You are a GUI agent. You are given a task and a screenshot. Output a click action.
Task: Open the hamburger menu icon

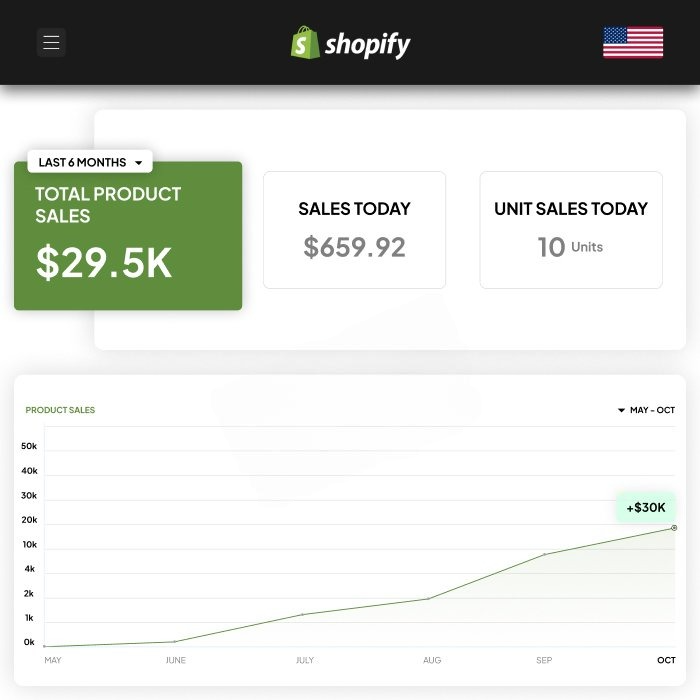(x=51, y=42)
